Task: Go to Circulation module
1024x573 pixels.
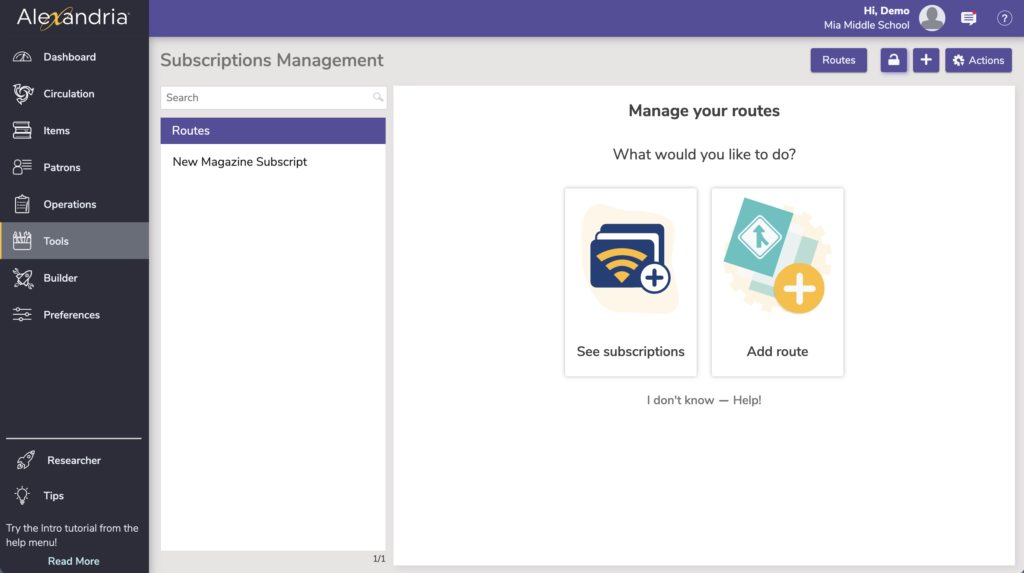Action: click(68, 94)
